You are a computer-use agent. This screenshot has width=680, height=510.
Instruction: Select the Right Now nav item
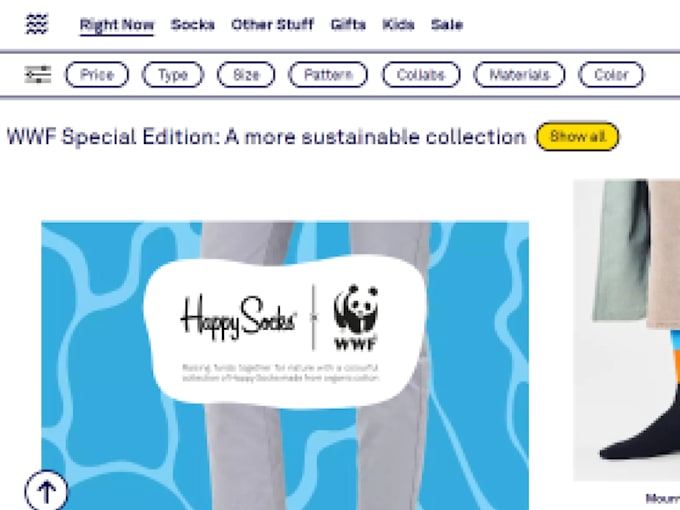click(x=117, y=25)
